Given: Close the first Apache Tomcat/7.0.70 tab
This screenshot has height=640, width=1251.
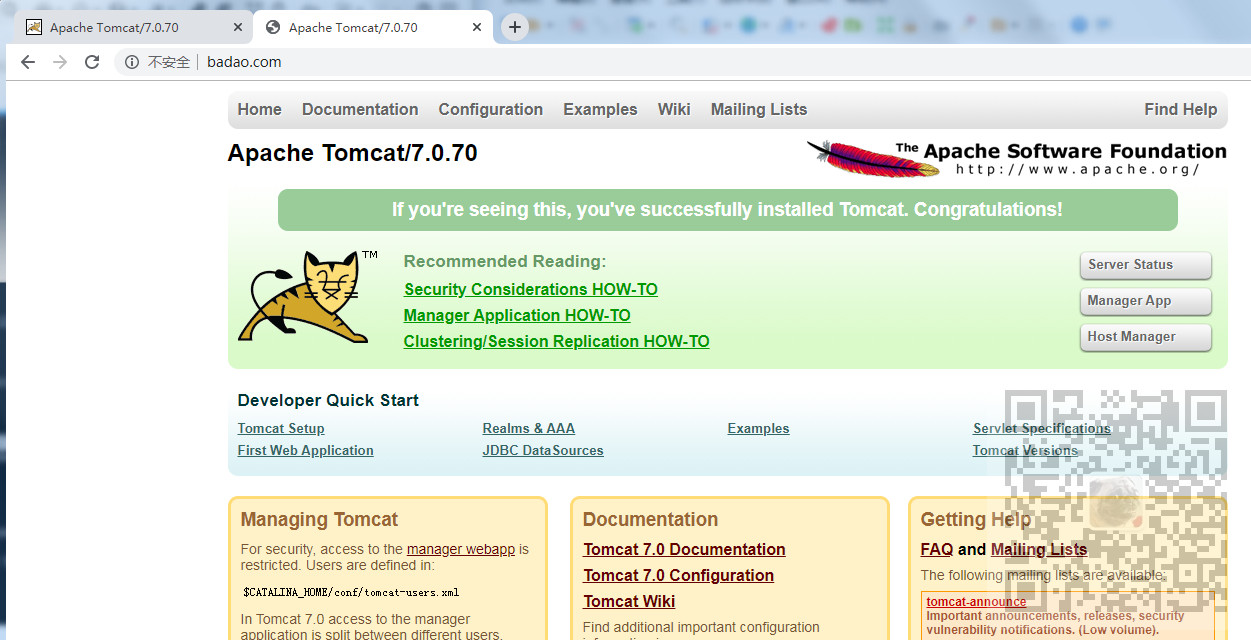Looking at the screenshot, I should tap(238, 28).
